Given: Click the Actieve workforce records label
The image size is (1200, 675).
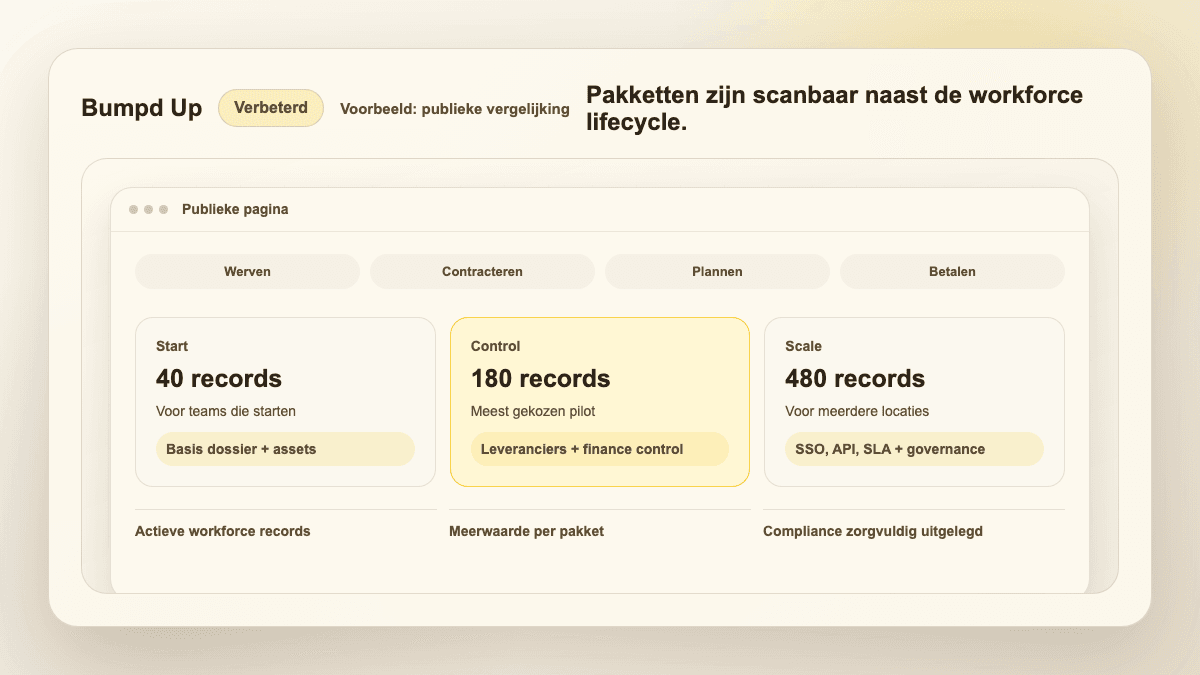Looking at the screenshot, I should tap(223, 531).
